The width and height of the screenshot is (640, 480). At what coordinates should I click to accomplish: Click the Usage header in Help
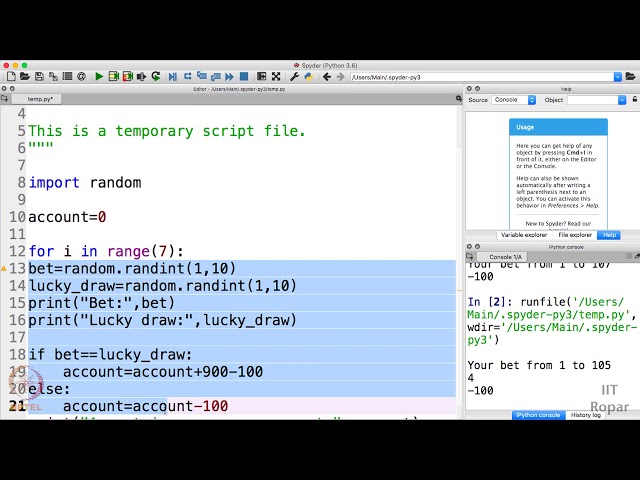tap(558, 127)
